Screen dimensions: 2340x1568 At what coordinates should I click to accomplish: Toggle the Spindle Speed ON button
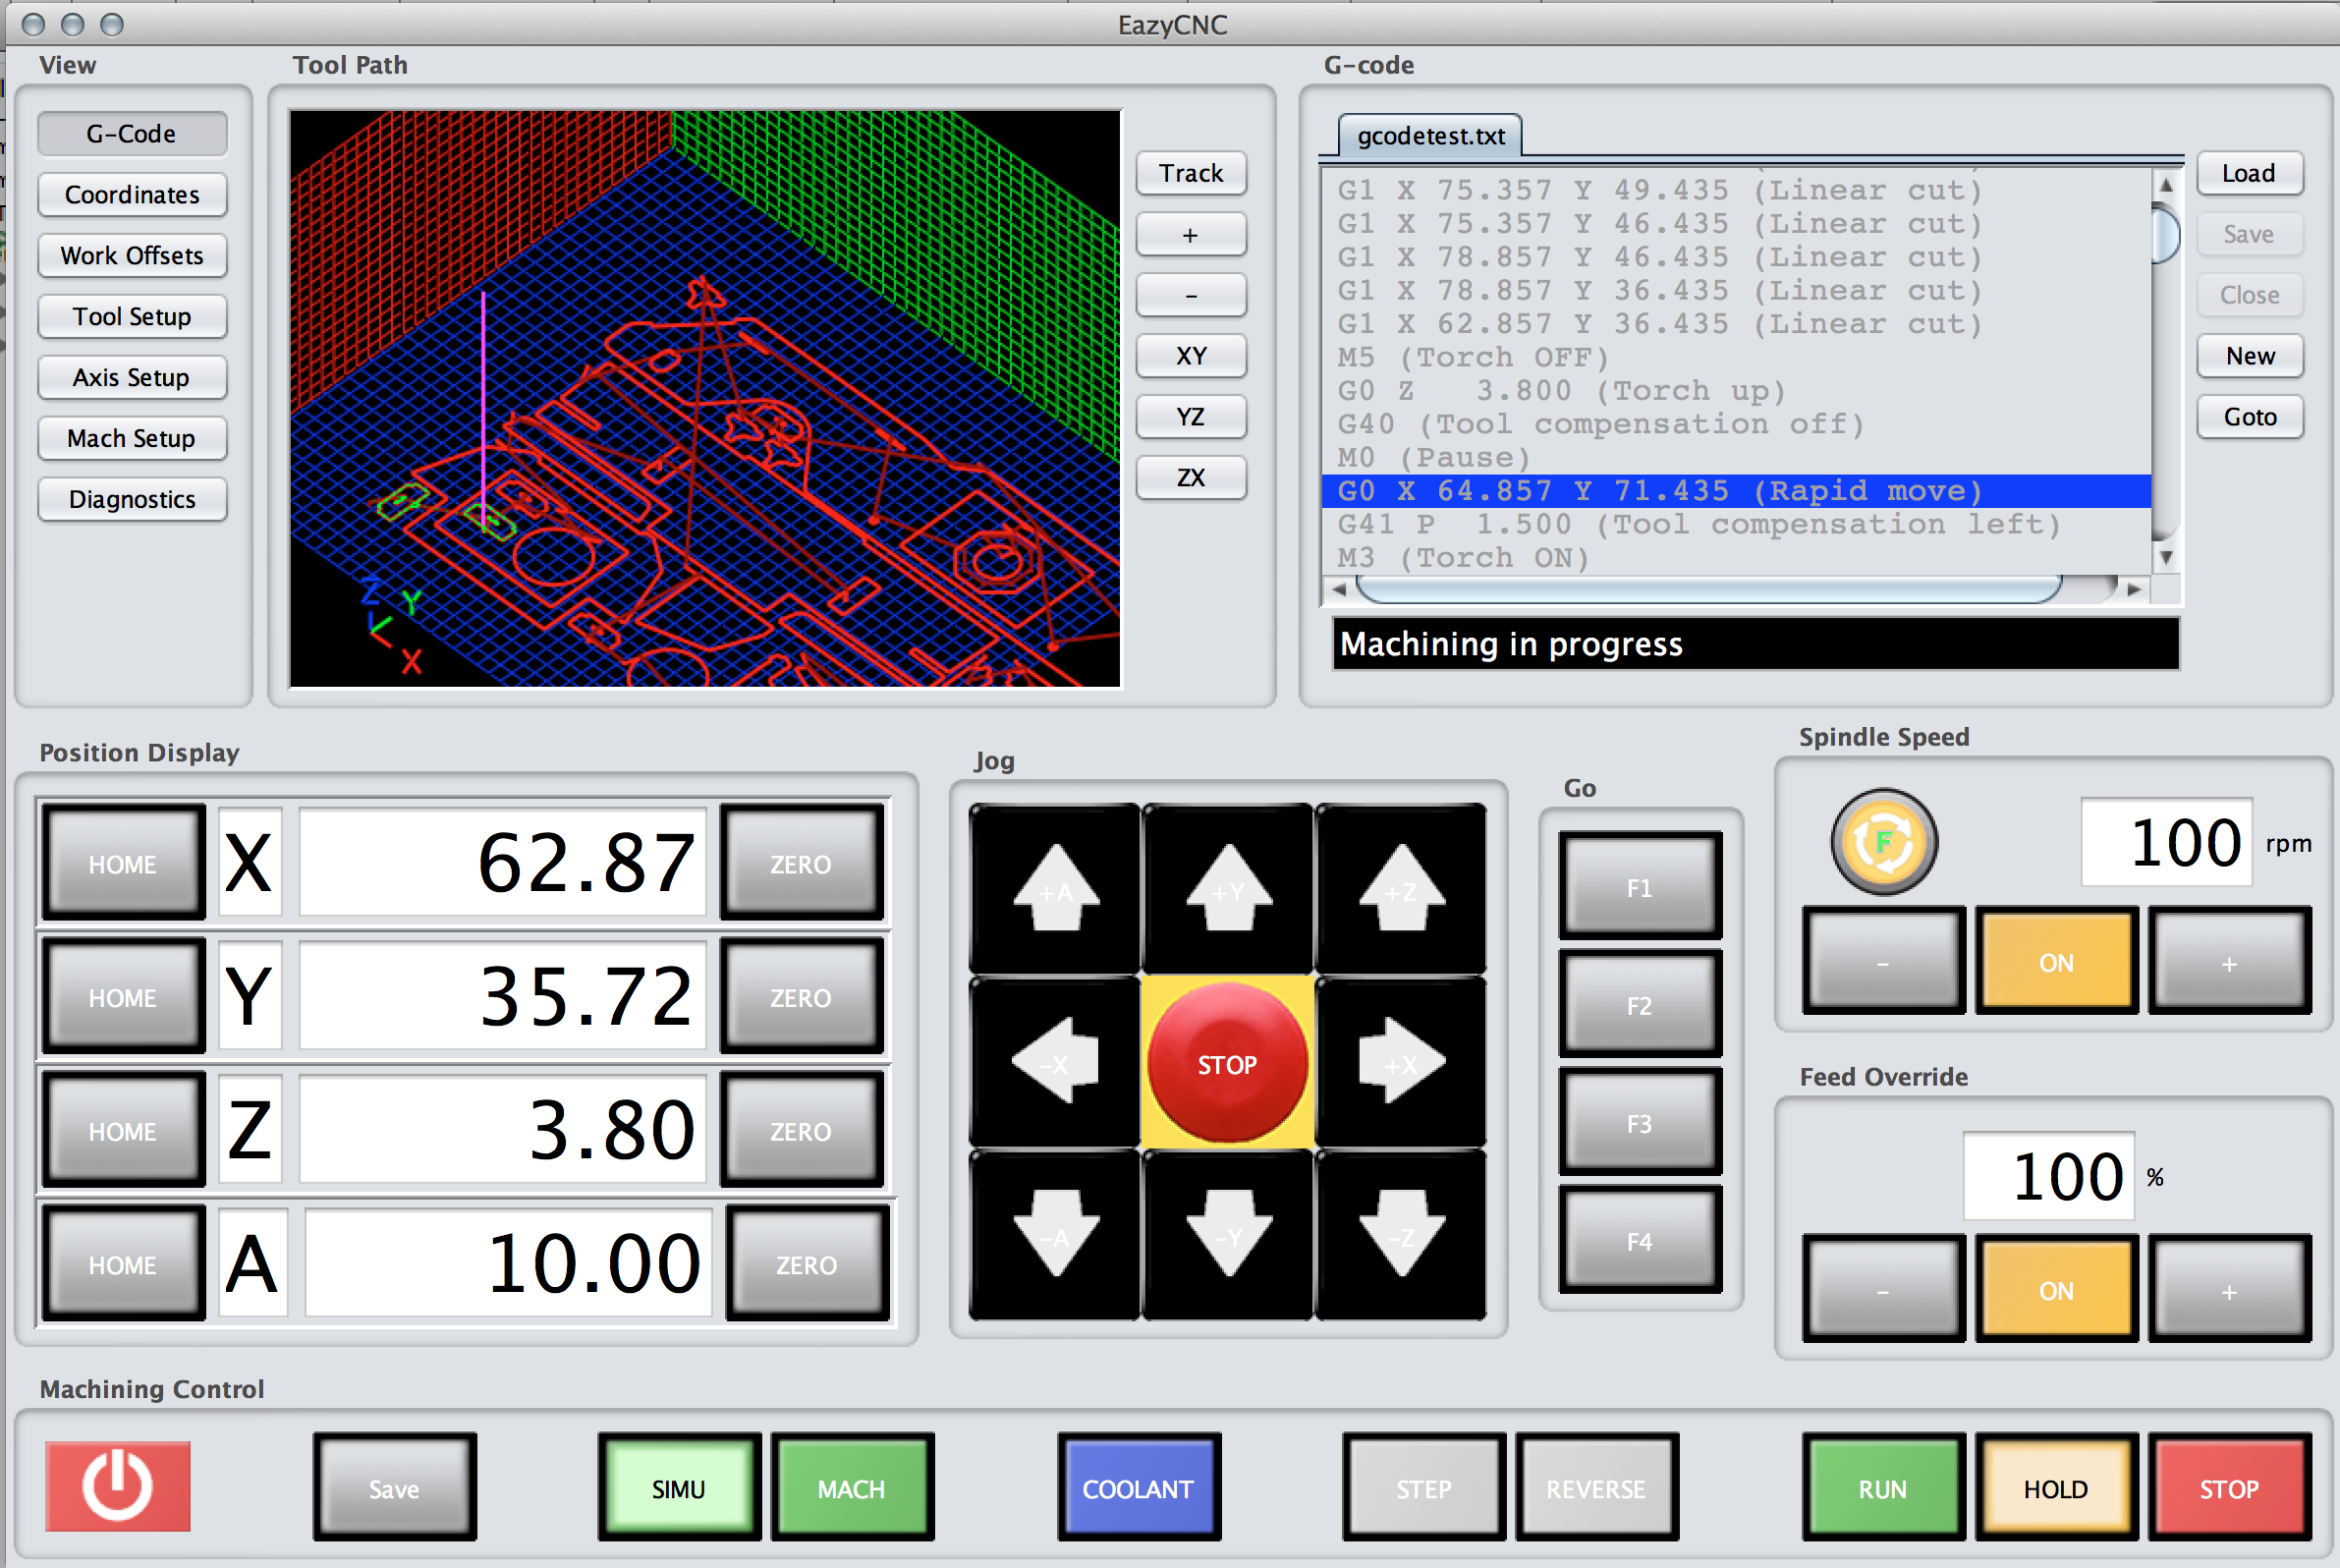click(x=2056, y=962)
